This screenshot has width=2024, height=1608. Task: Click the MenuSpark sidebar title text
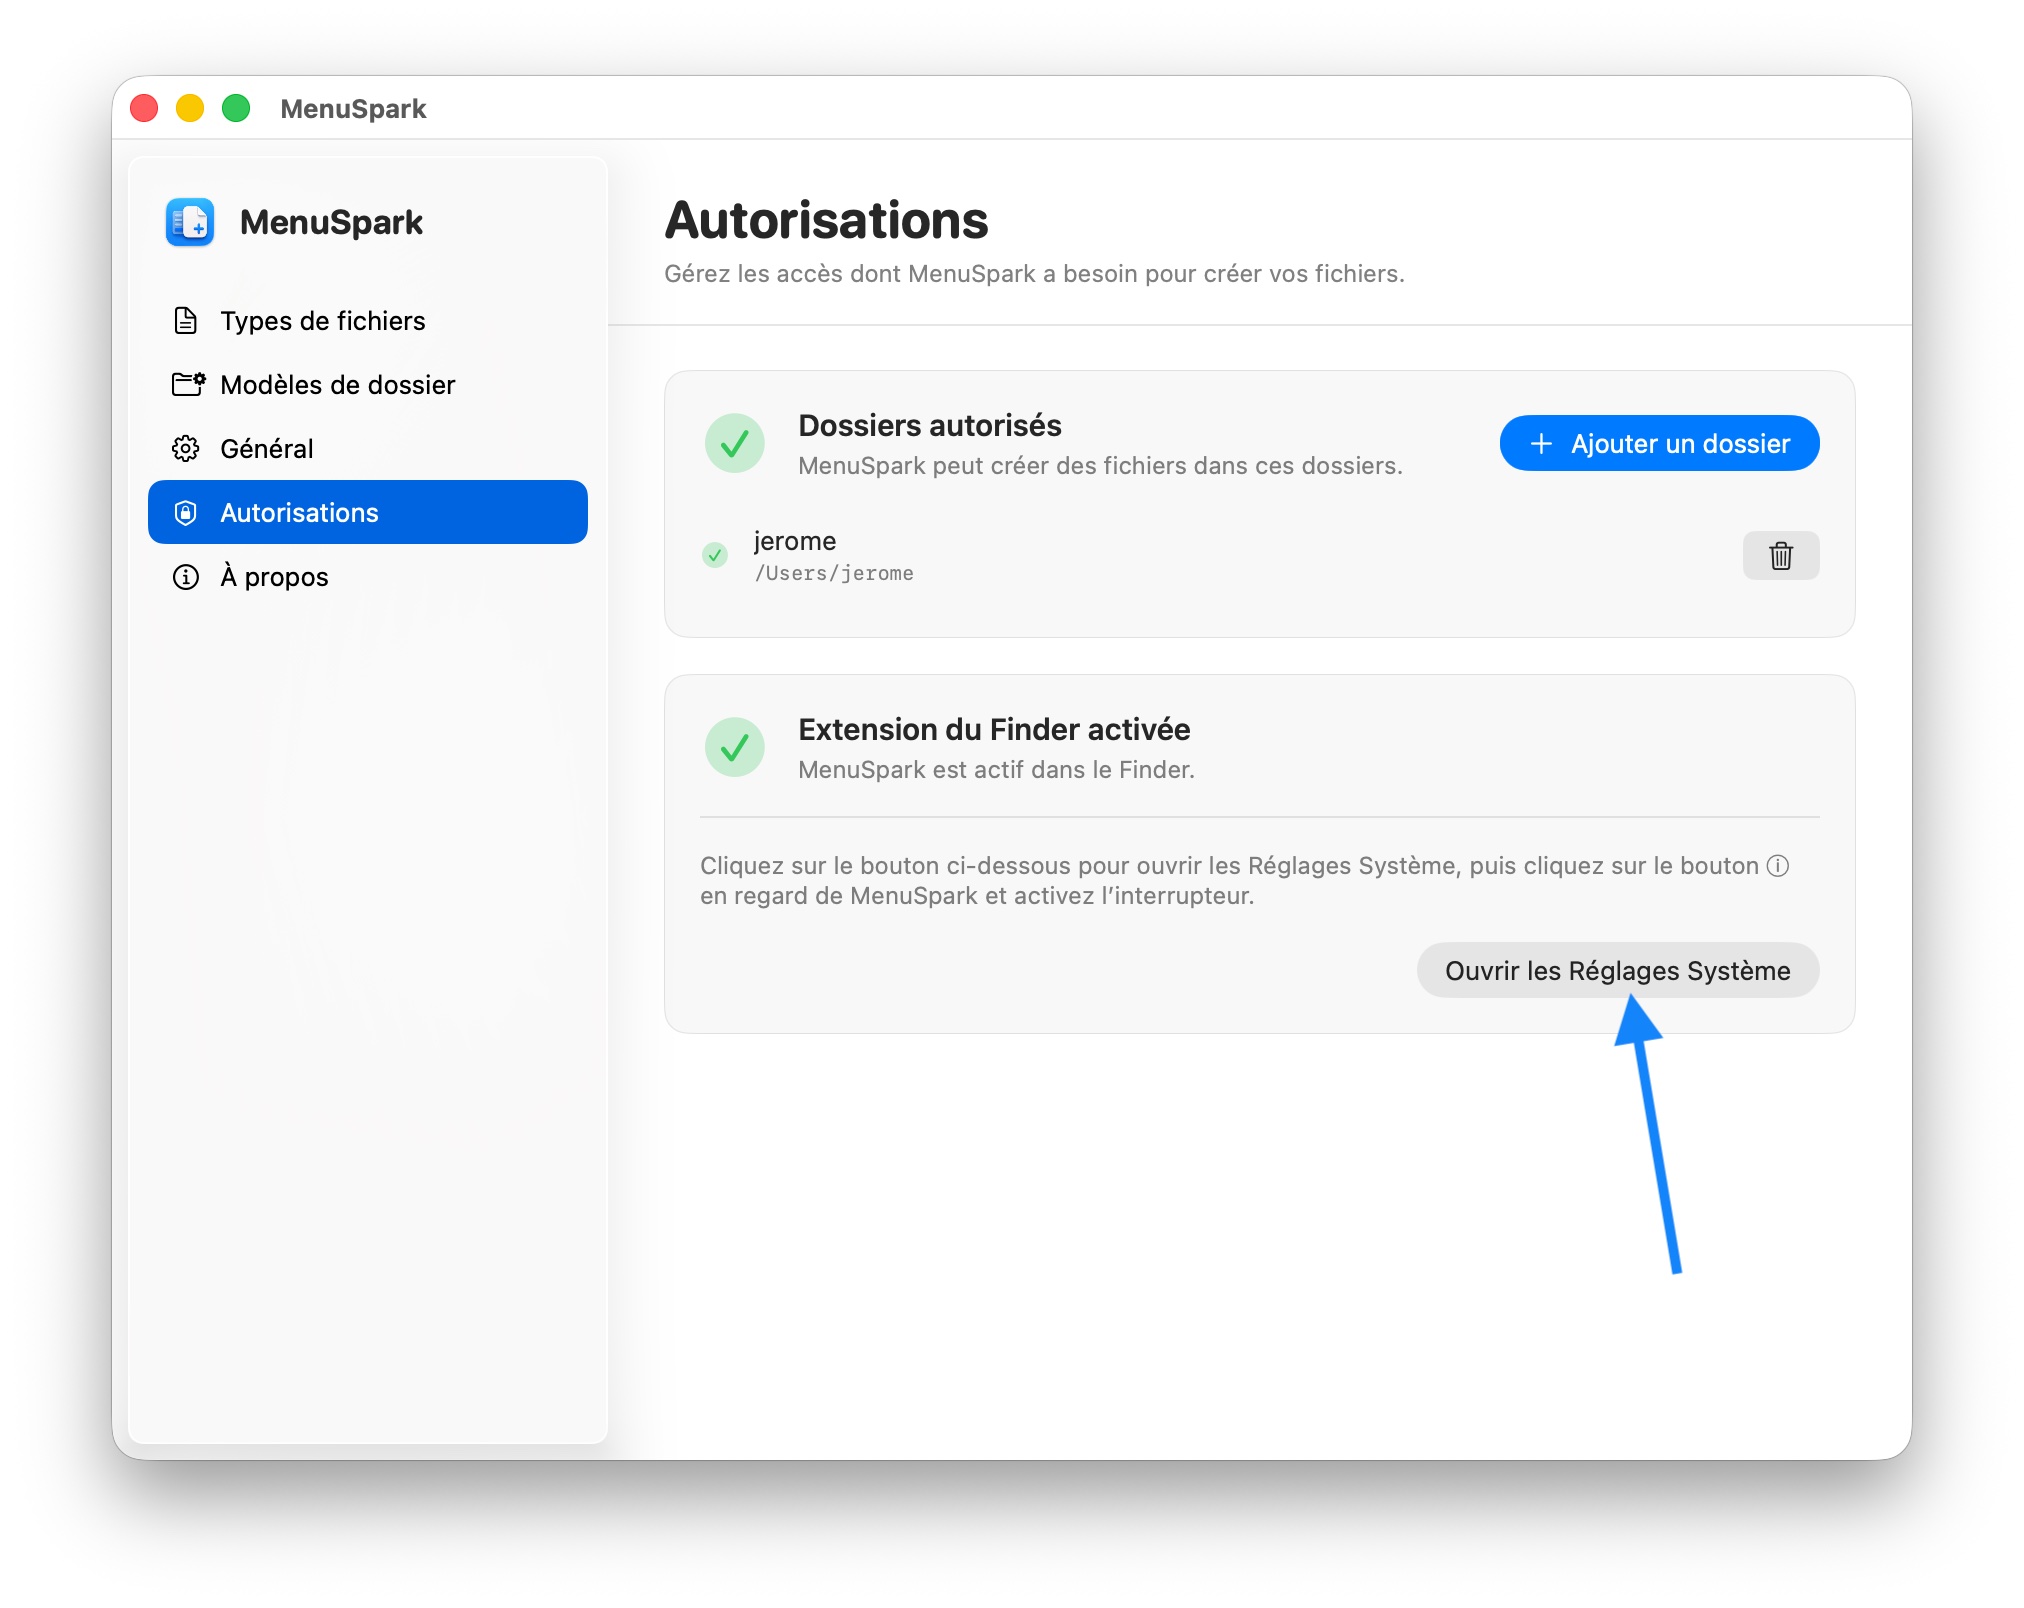[x=332, y=222]
